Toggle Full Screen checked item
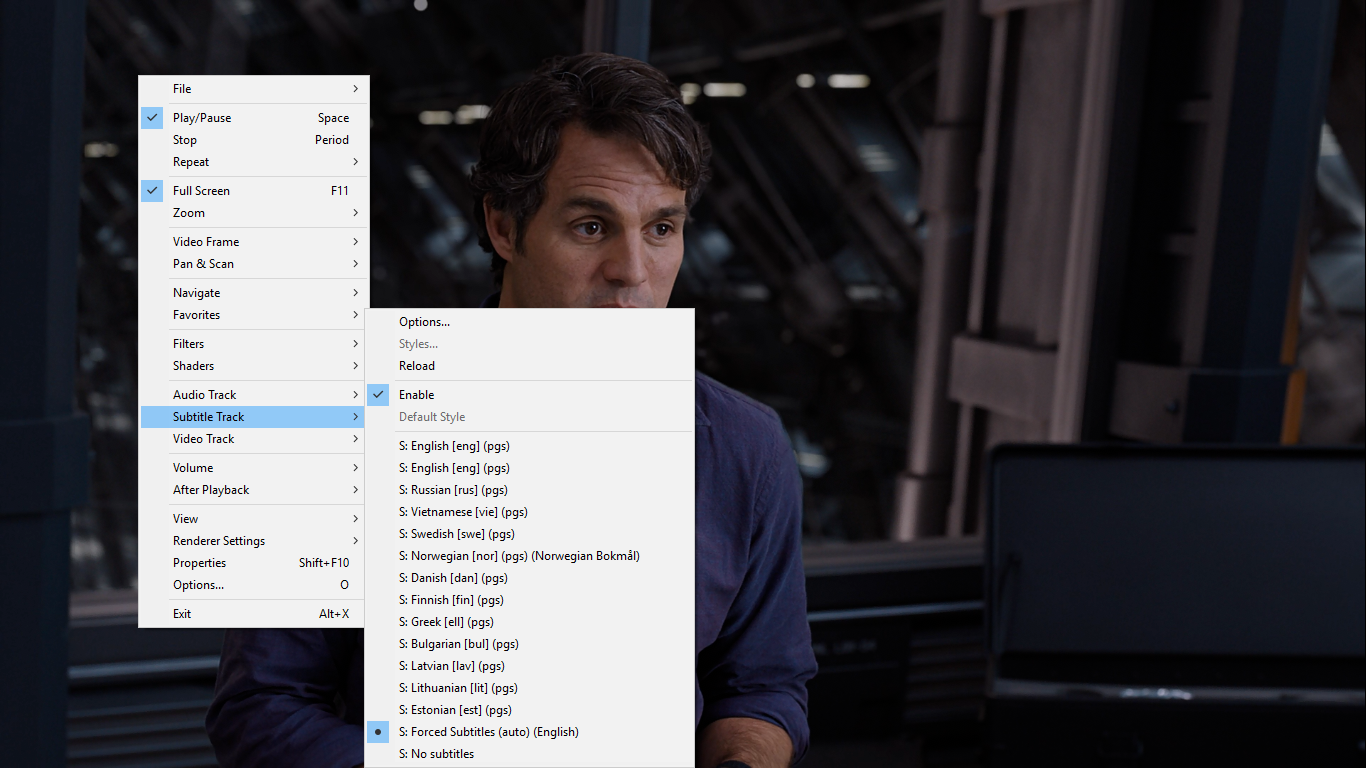This screenshot has width=1366, height=768. coord(253,191)
